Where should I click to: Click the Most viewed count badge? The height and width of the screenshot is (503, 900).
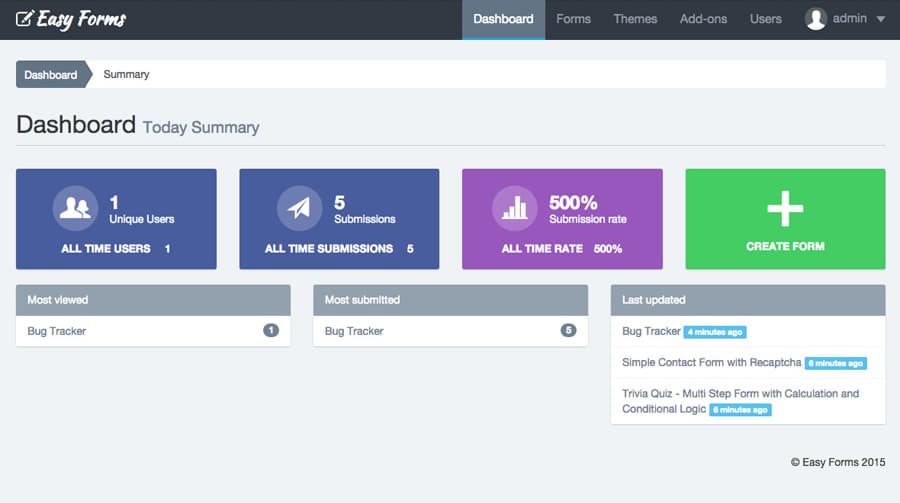click(270, 331)
